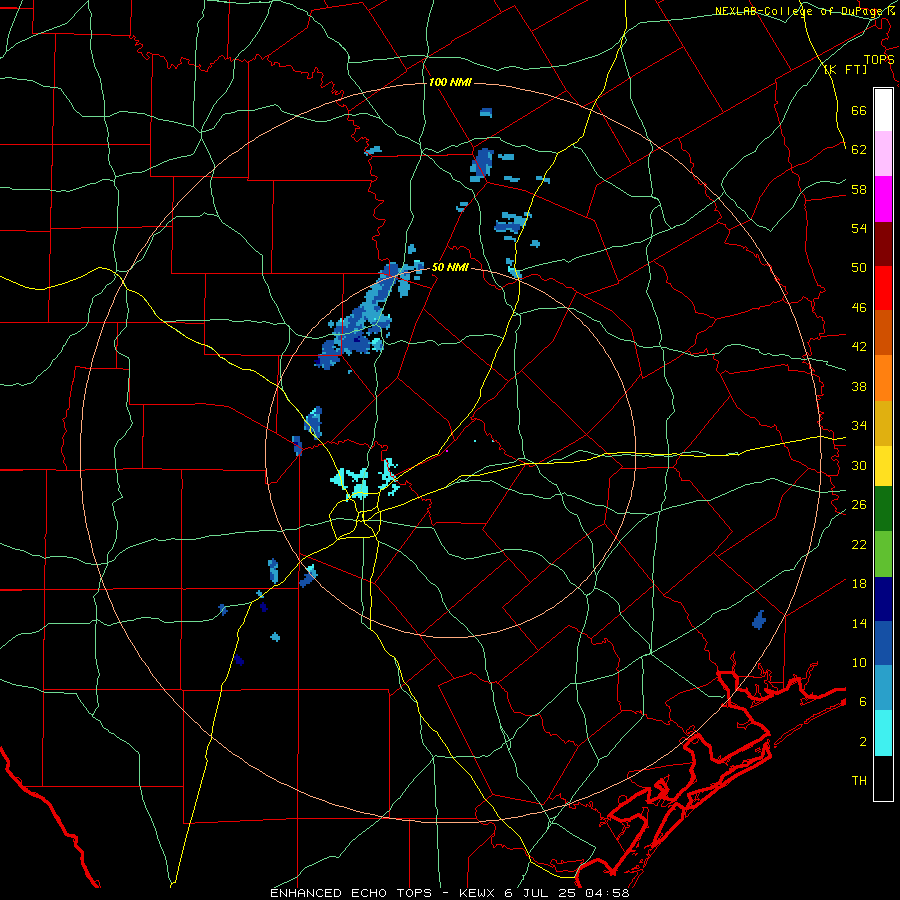Image resolution: width=900 pixels, height=900 pixels.
Task: Click the light green legend swatch
Action: [883, 553]
